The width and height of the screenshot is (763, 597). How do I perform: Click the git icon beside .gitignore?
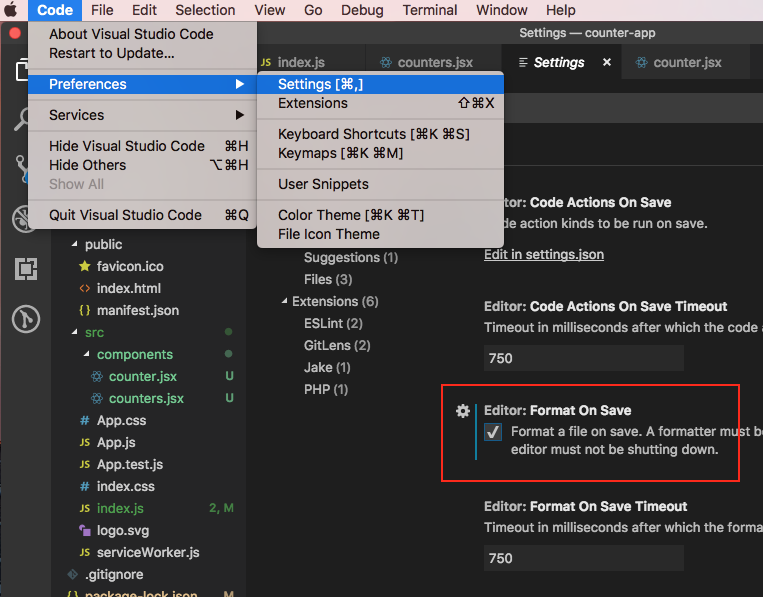[x=73, y=575]
